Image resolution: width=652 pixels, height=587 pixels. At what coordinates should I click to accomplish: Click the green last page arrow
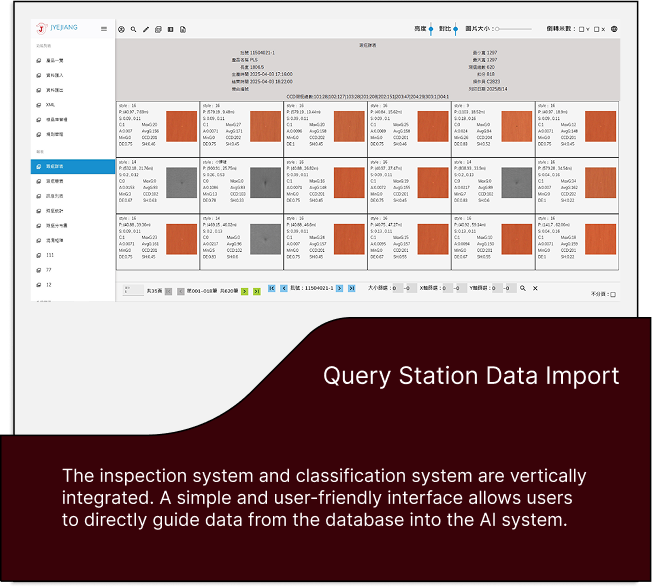256,289
